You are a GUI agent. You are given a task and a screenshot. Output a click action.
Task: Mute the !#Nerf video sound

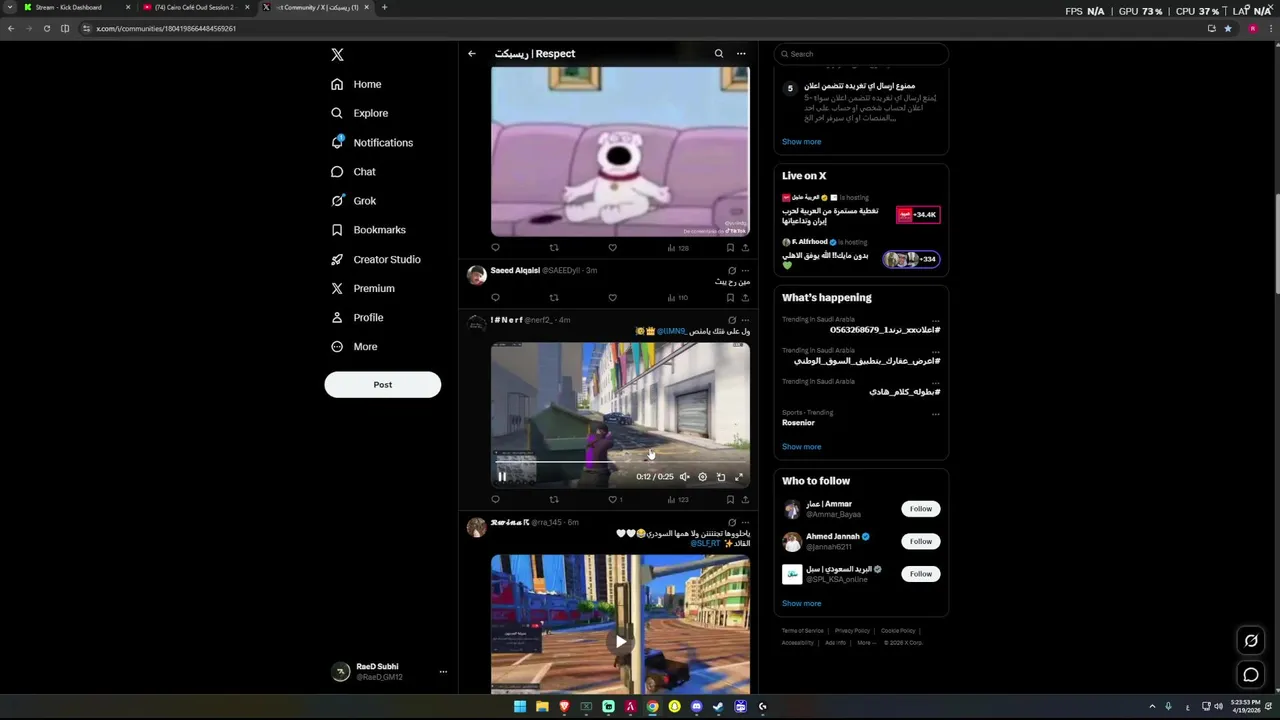coord(685,477)
